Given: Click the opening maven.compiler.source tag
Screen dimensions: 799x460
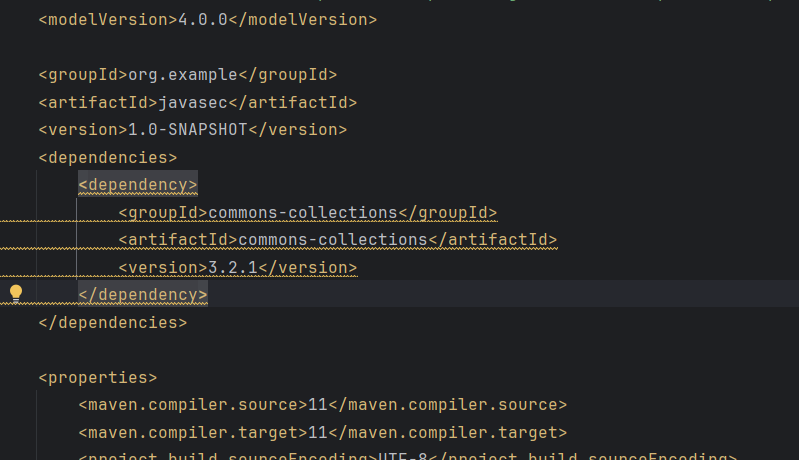Looking at the screenshot, I should pos(190,405).
